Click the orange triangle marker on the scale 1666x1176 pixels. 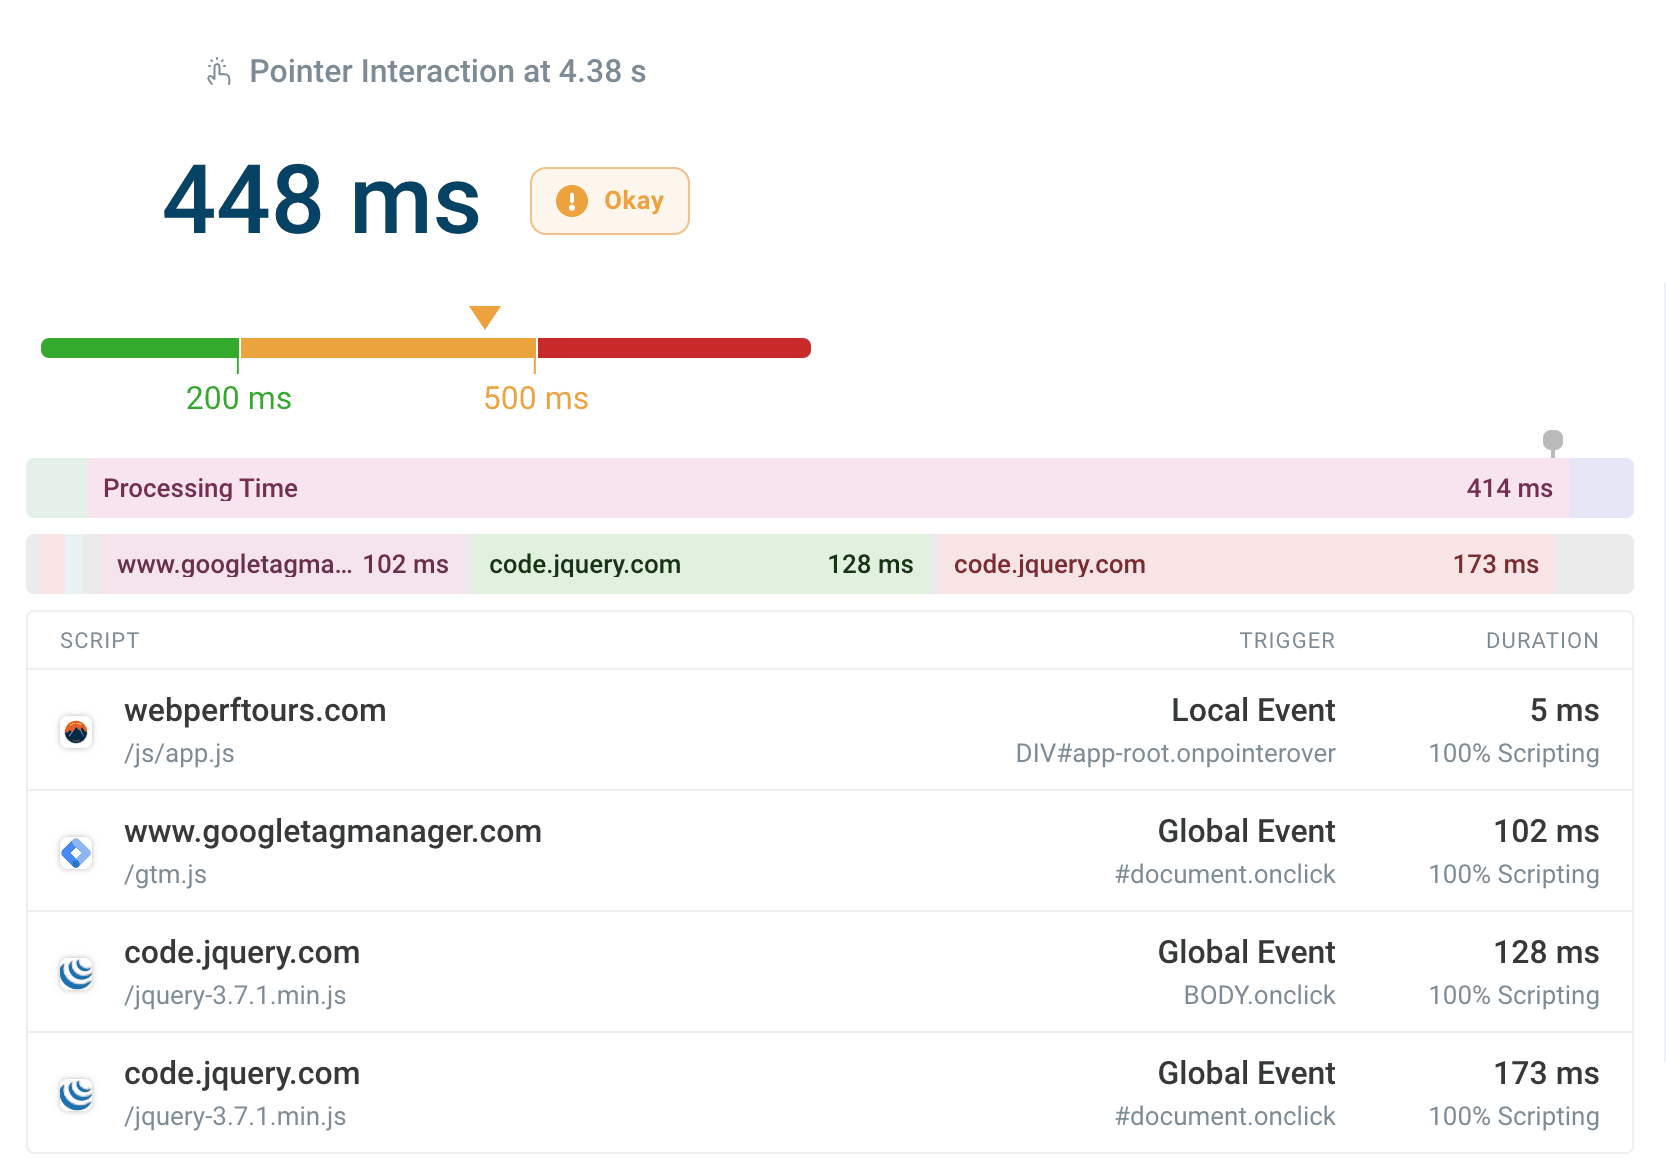tap(485, 317)
